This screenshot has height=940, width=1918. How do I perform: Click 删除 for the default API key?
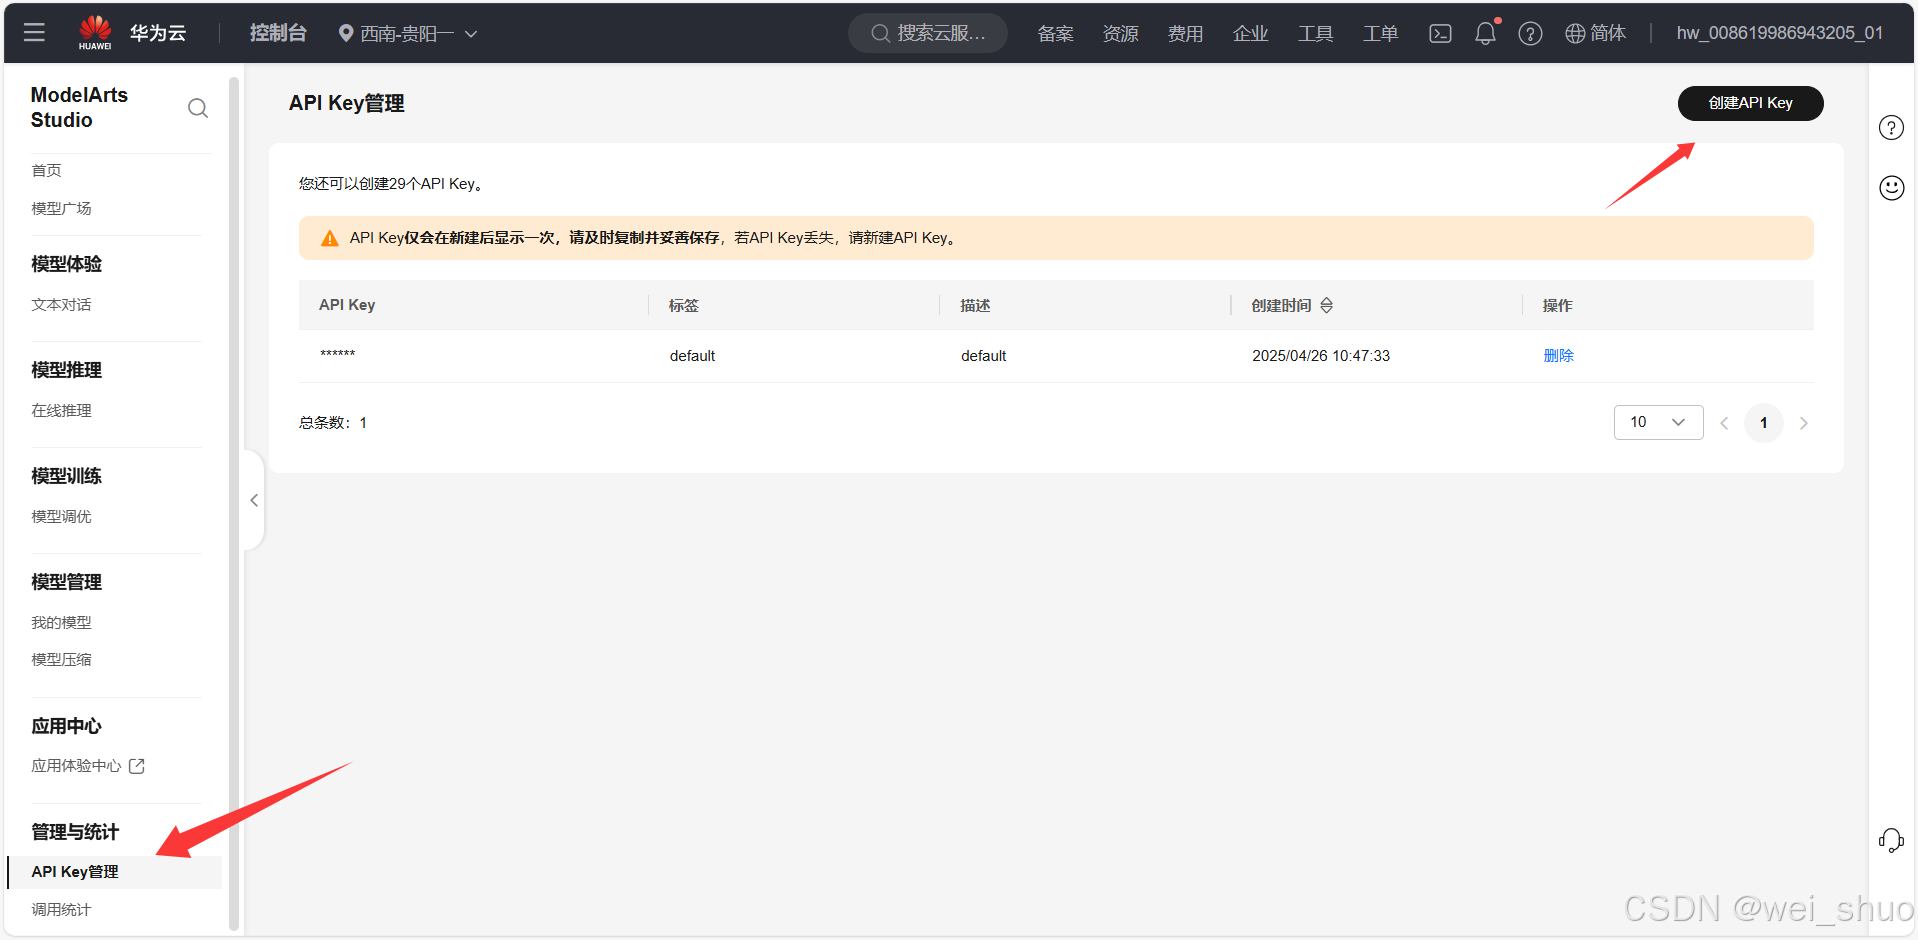pyautogui.click(x=1558, y=355)
